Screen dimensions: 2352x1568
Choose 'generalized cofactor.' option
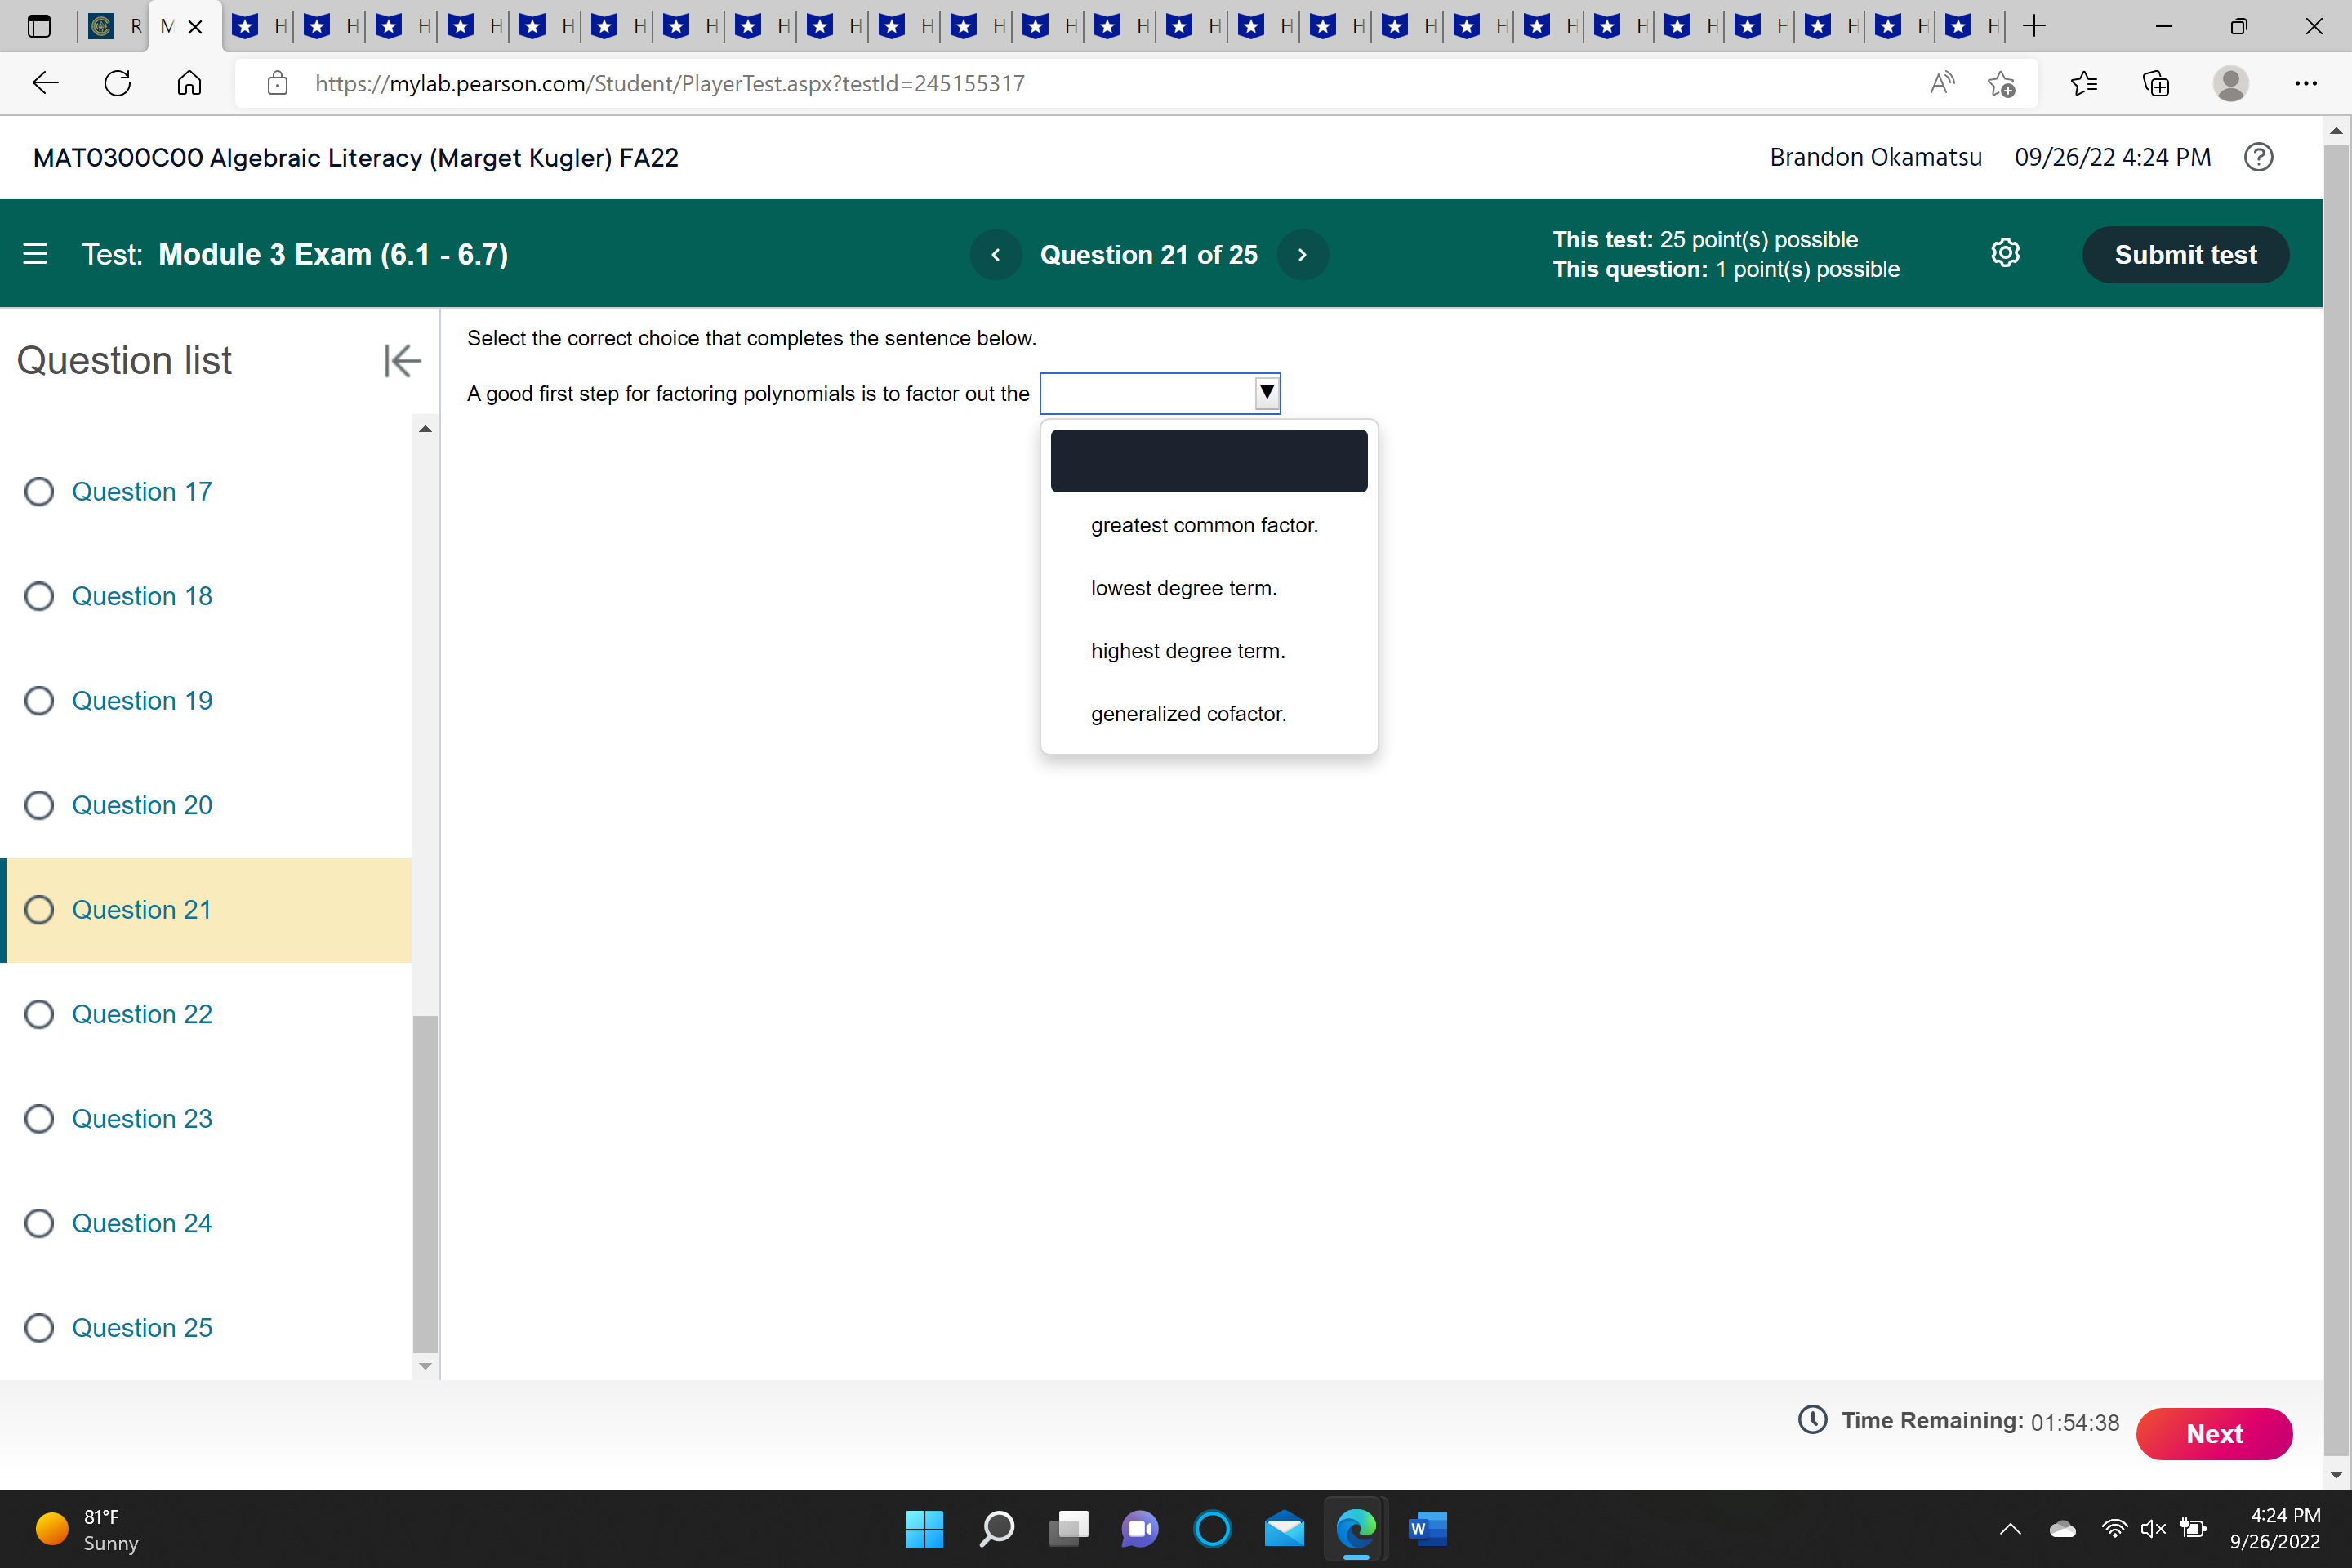[1188, 714]
